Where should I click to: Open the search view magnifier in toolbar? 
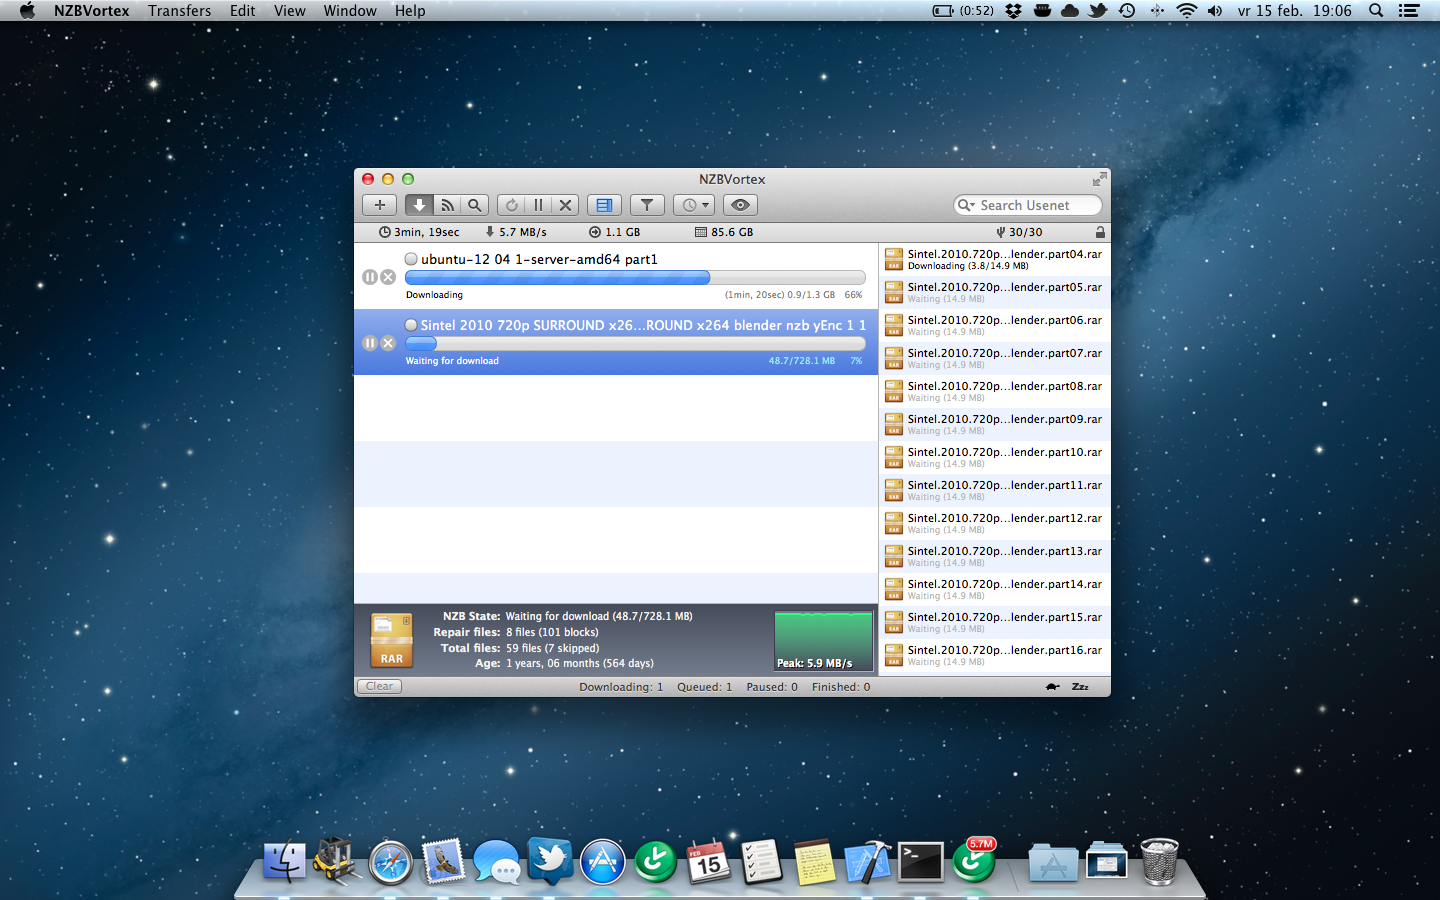point(475,205)
